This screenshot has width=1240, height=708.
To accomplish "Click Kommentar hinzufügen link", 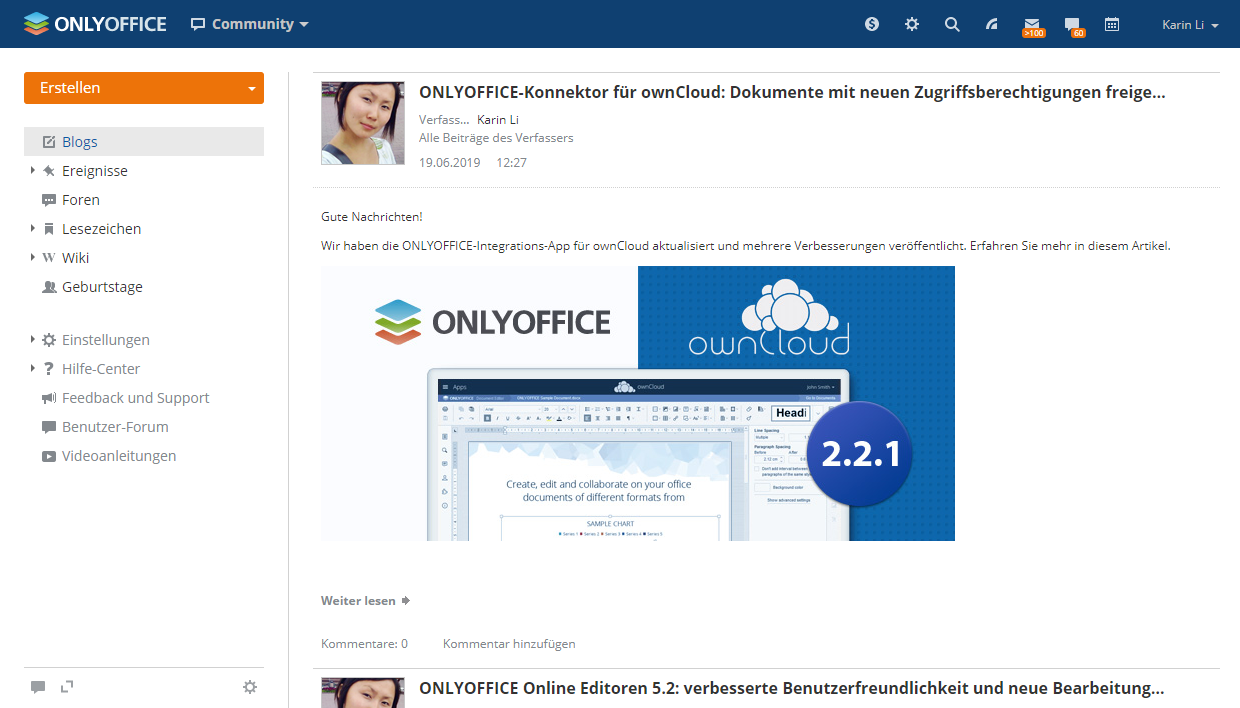I will (x=509, y=644).
